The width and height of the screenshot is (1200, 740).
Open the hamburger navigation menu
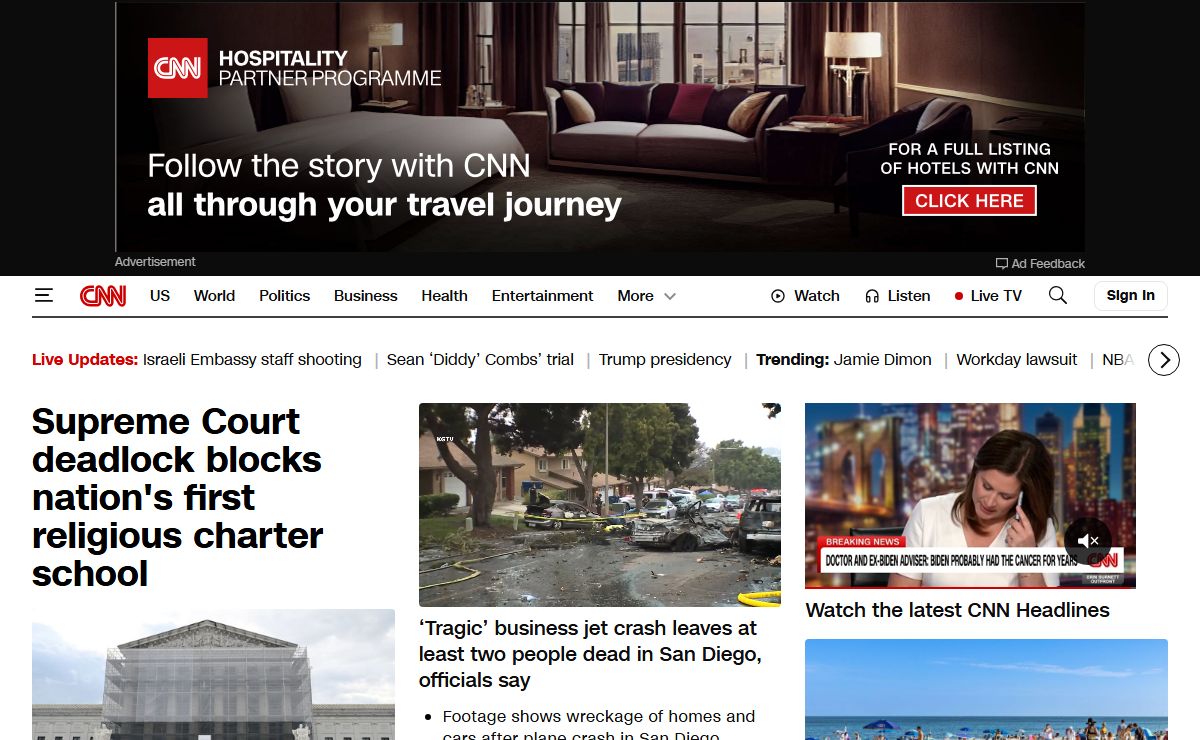click(x=43, y=296)
